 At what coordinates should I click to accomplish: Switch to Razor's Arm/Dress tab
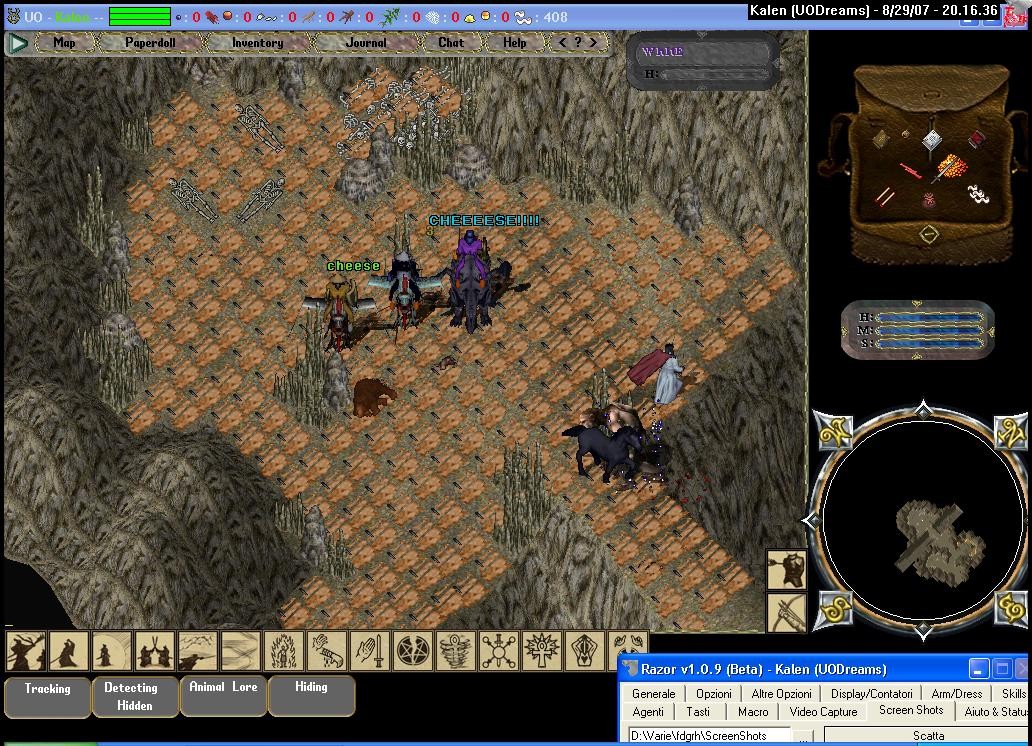[x=956, y=693]
